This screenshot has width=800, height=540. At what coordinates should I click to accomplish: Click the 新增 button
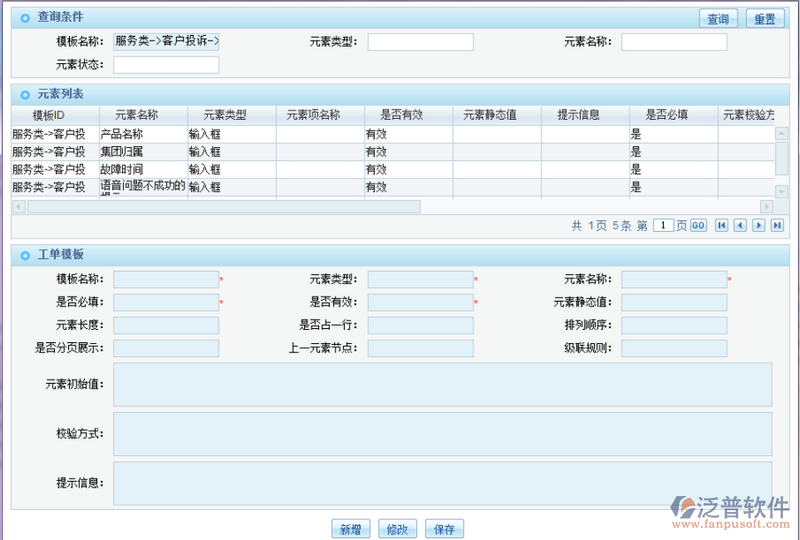tap(350, 530)
